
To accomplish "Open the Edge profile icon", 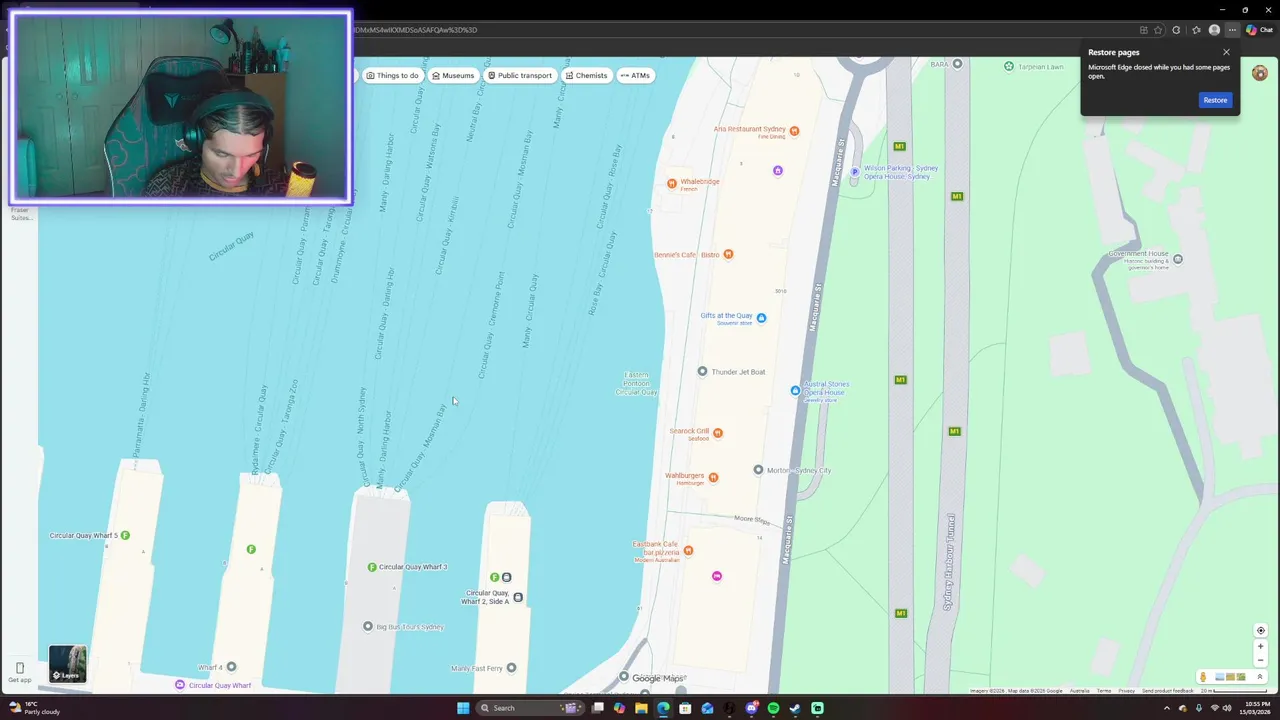I will tap(1214, 30).
